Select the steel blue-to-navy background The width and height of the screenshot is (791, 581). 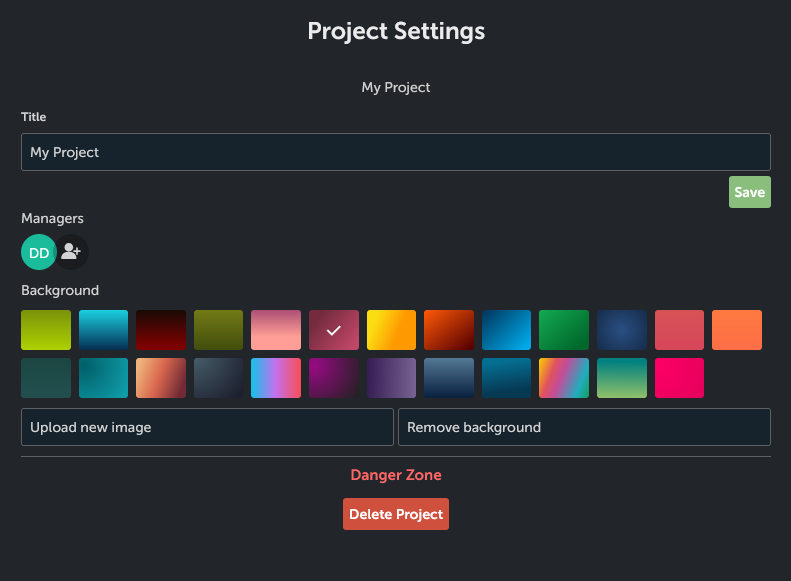449,378
